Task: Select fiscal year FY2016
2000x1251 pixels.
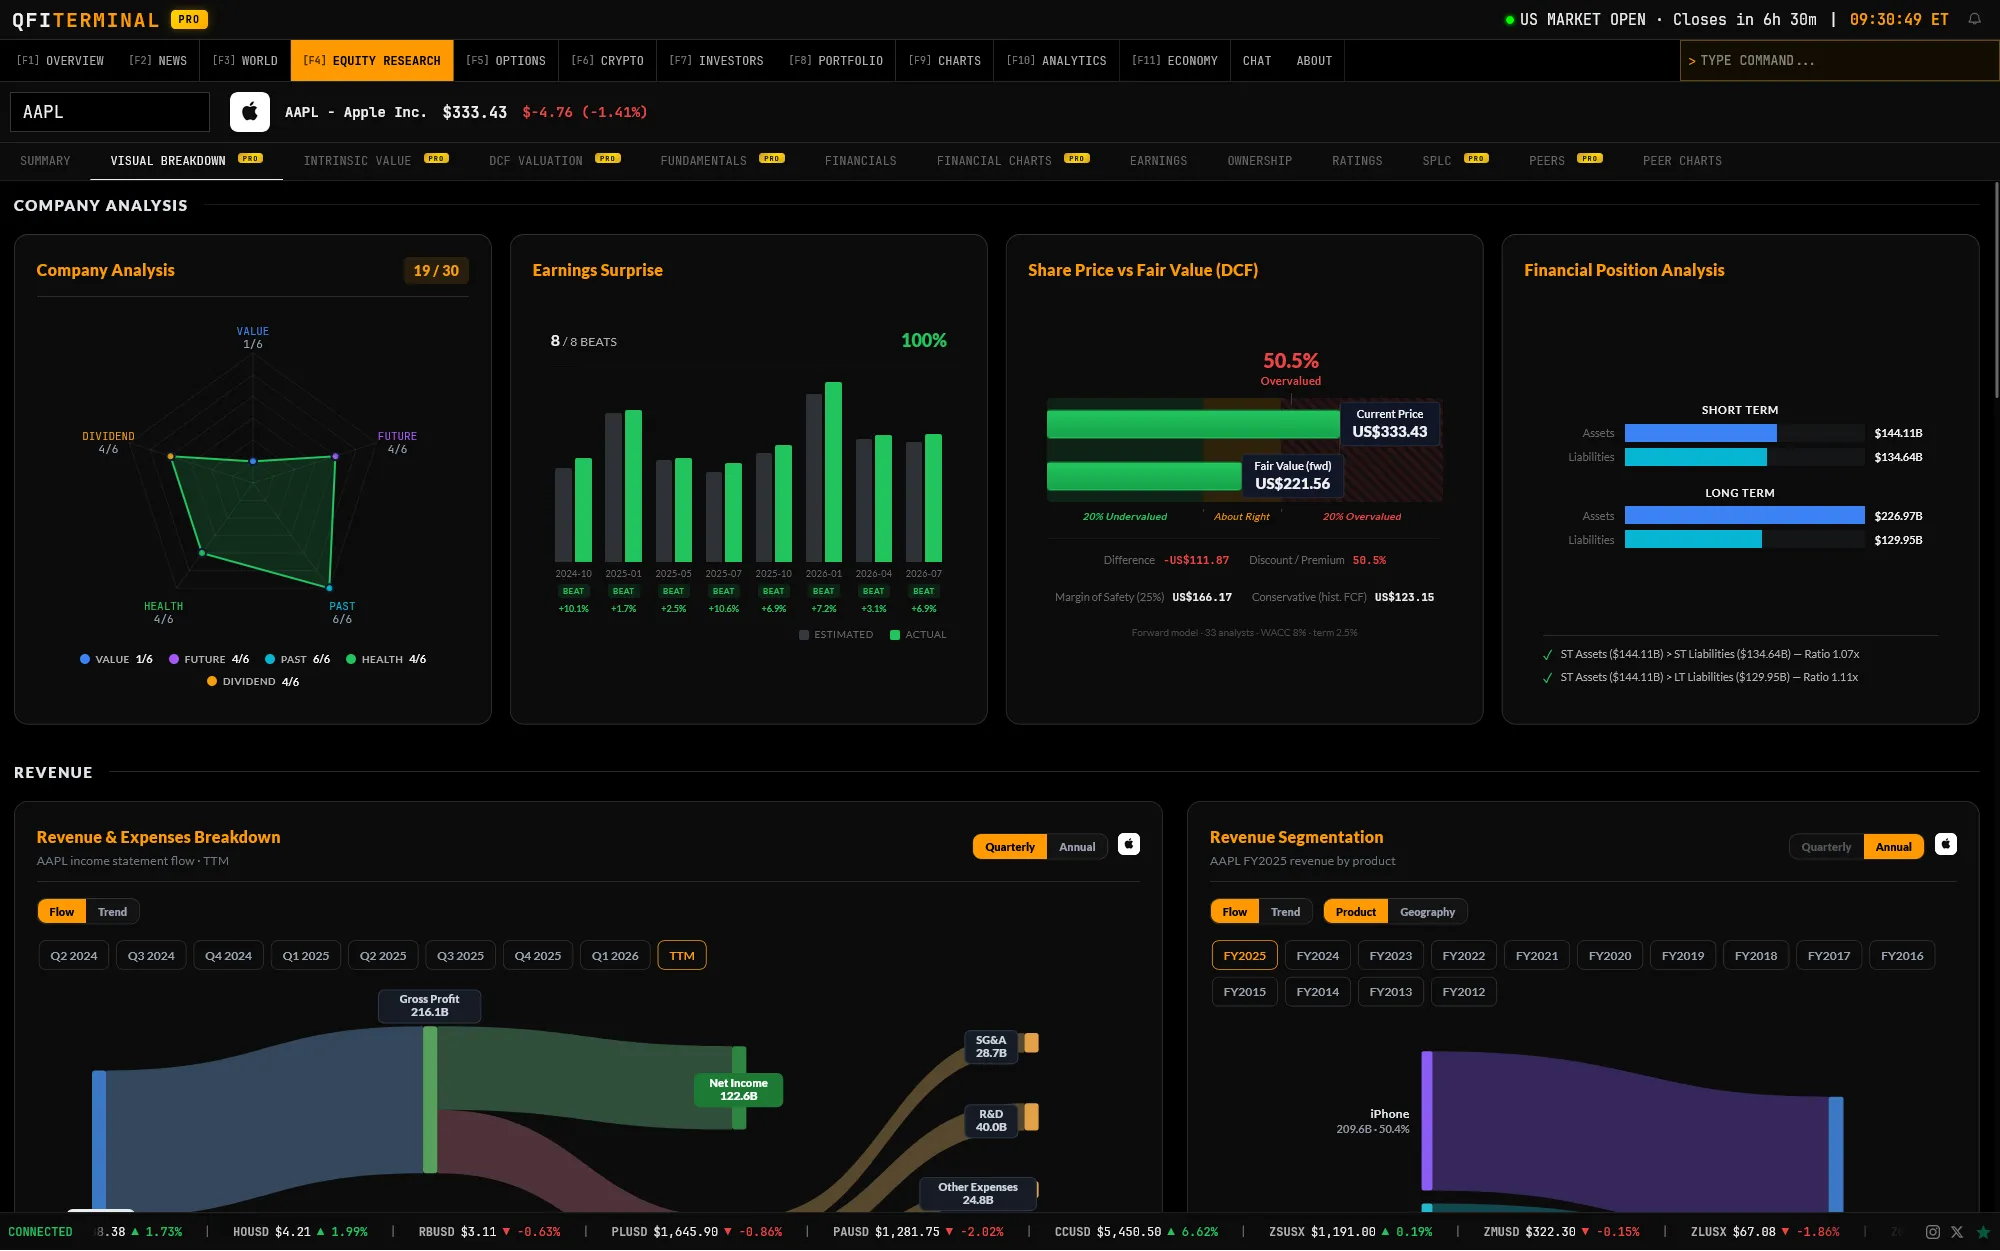Action: (1902, 956)
